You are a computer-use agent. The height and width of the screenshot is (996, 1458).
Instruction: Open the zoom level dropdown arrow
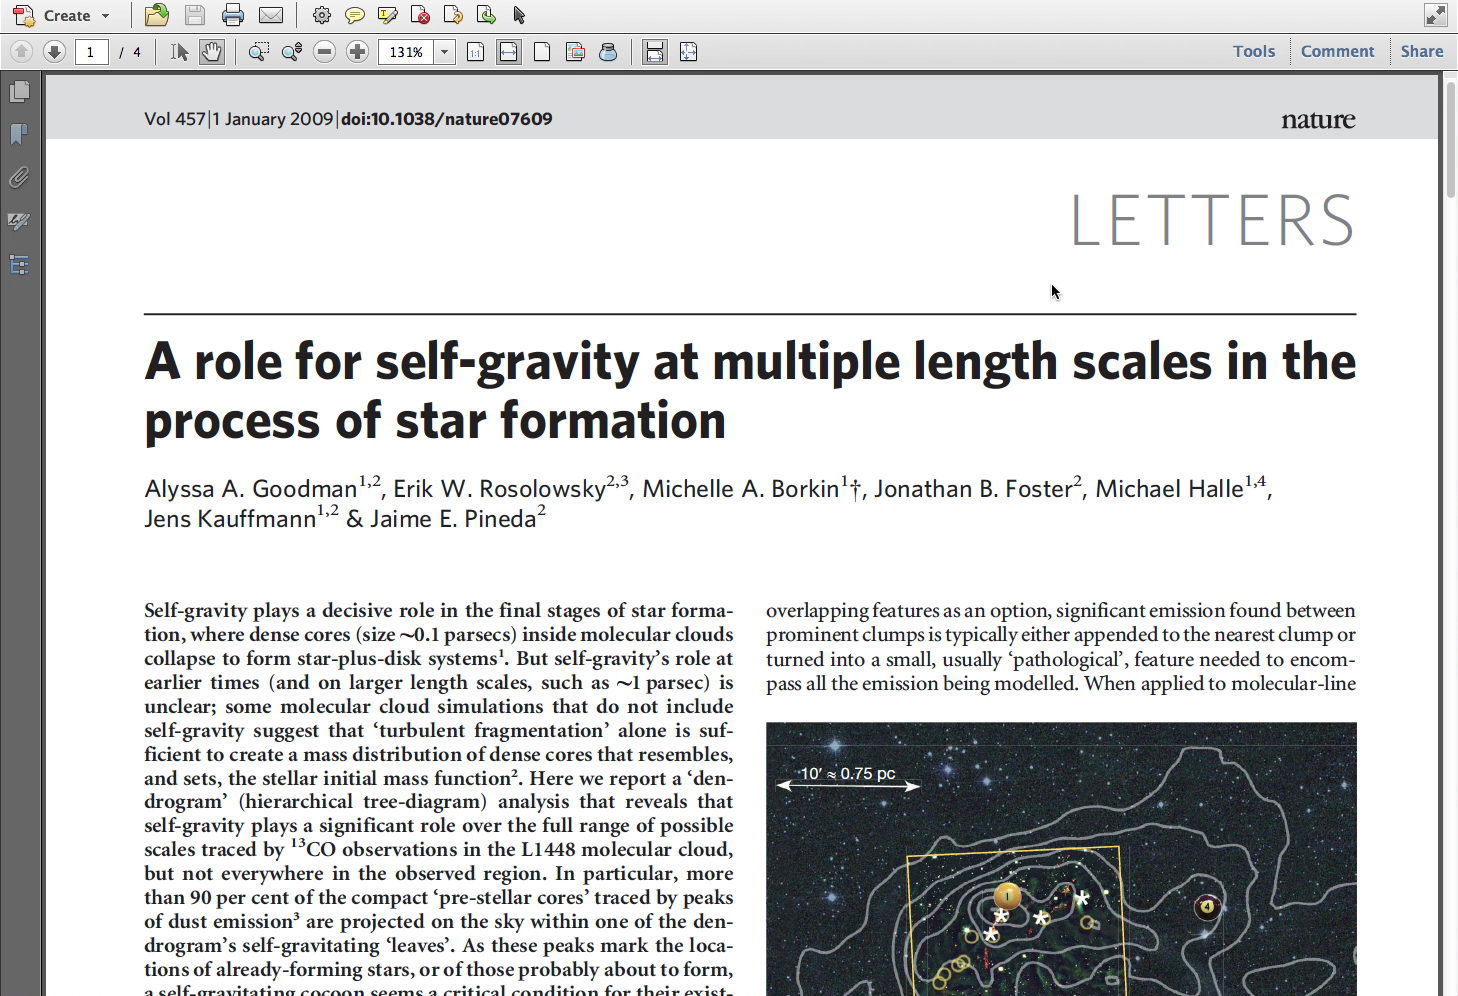click(445, 52)
